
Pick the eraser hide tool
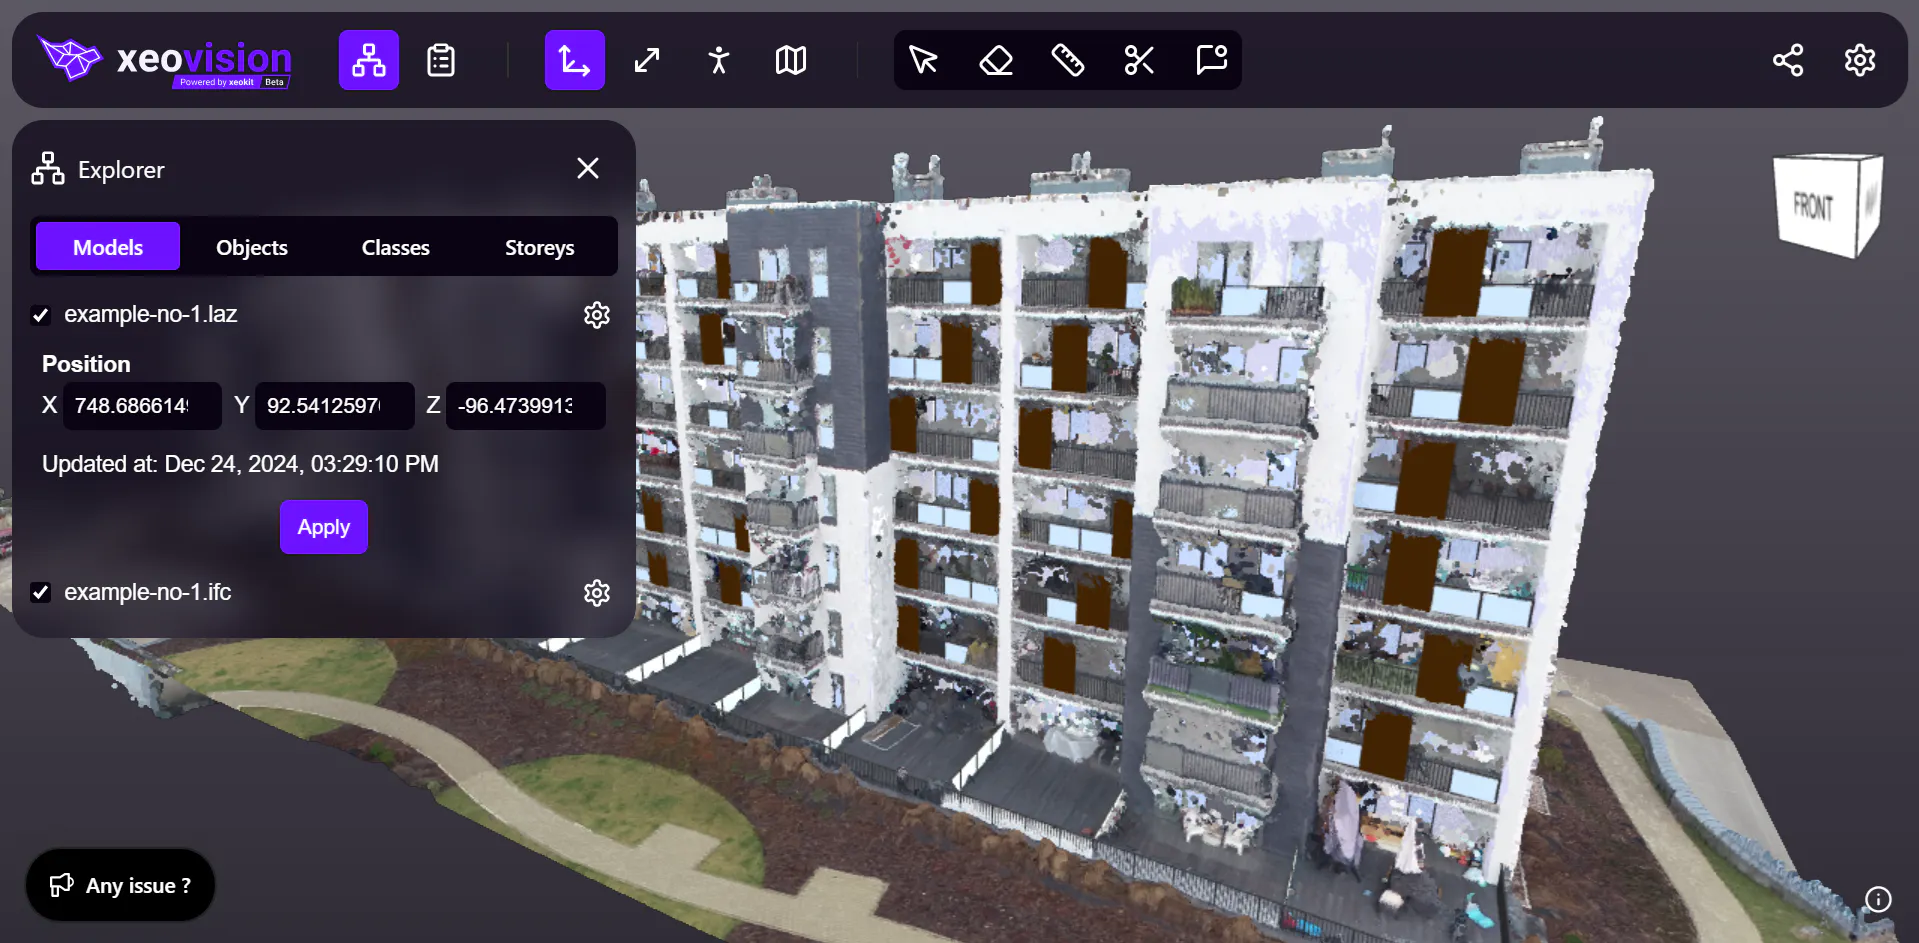pyautogui.click(x=996, y=60)
